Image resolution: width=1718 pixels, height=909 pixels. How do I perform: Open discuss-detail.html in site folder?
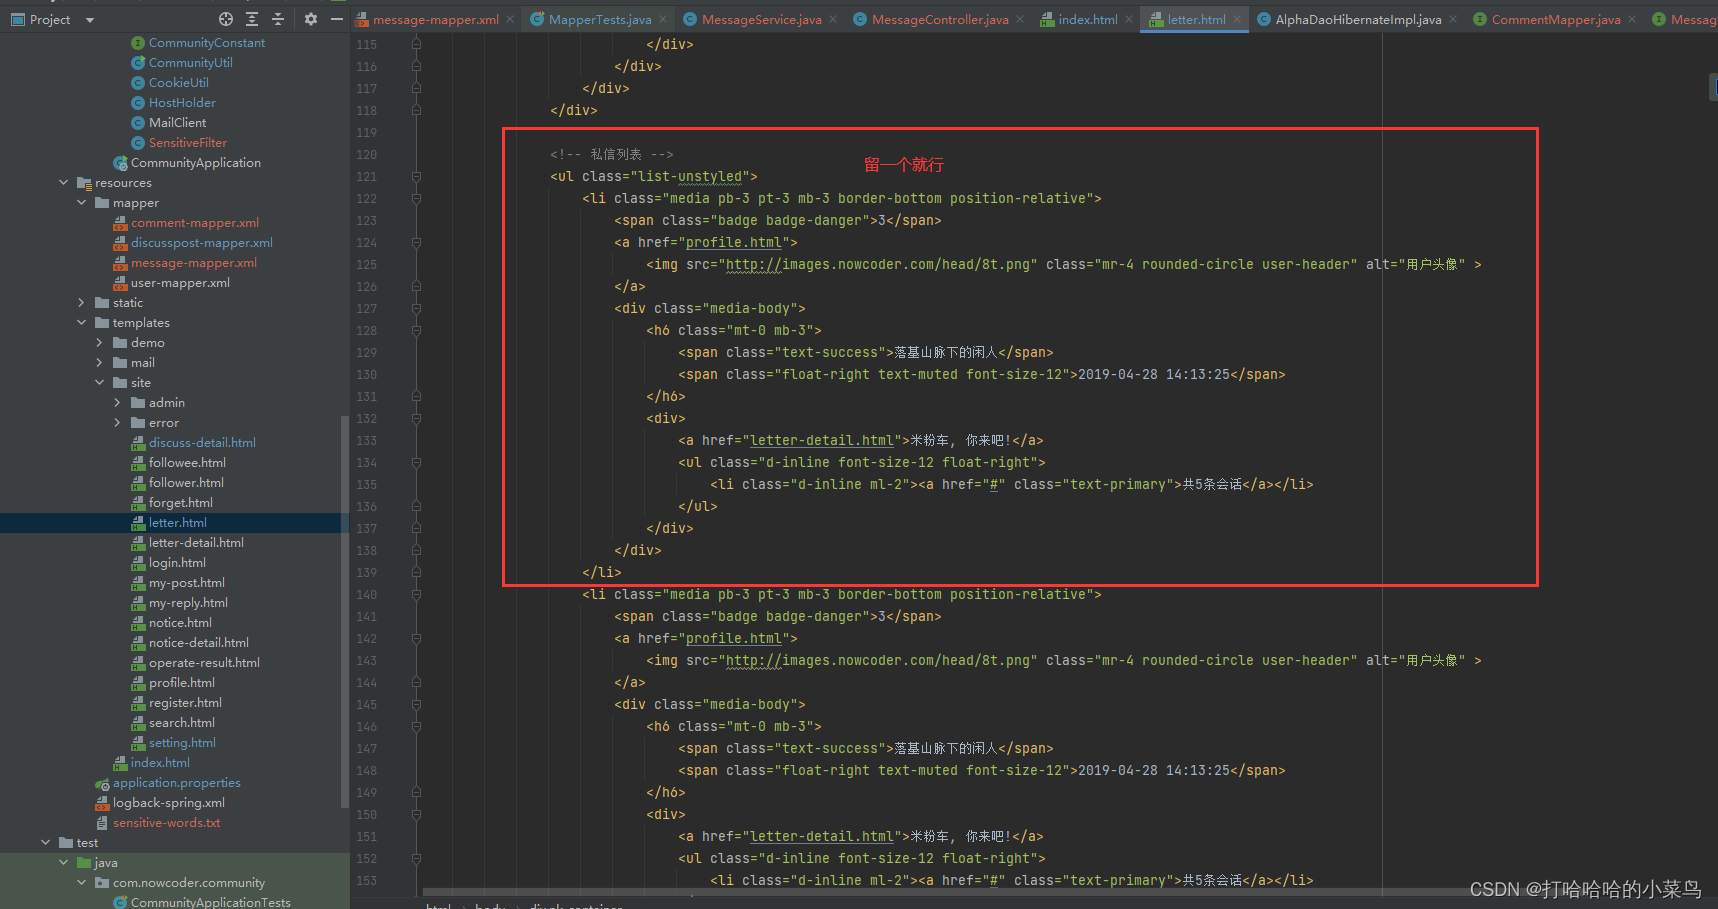[201, 442]
